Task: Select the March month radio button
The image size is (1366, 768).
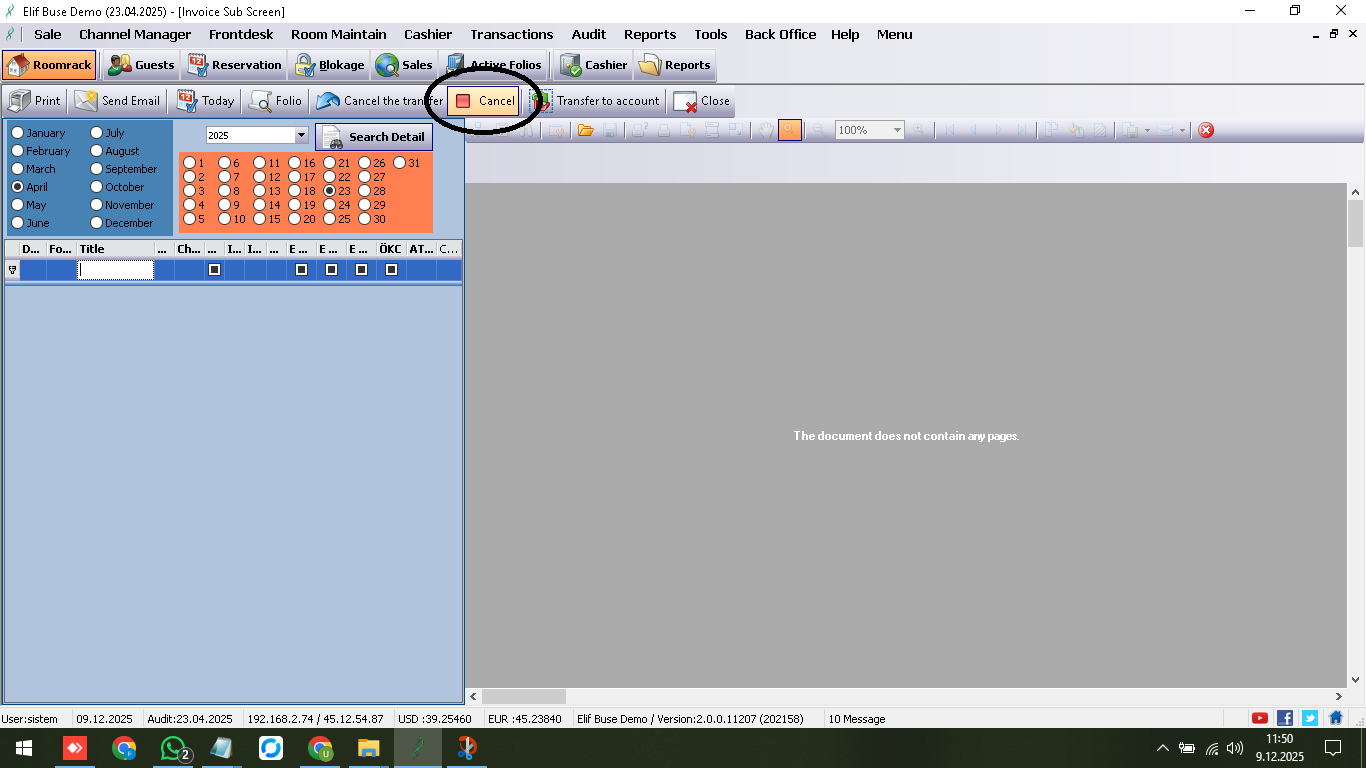Action: coord(18,169)
